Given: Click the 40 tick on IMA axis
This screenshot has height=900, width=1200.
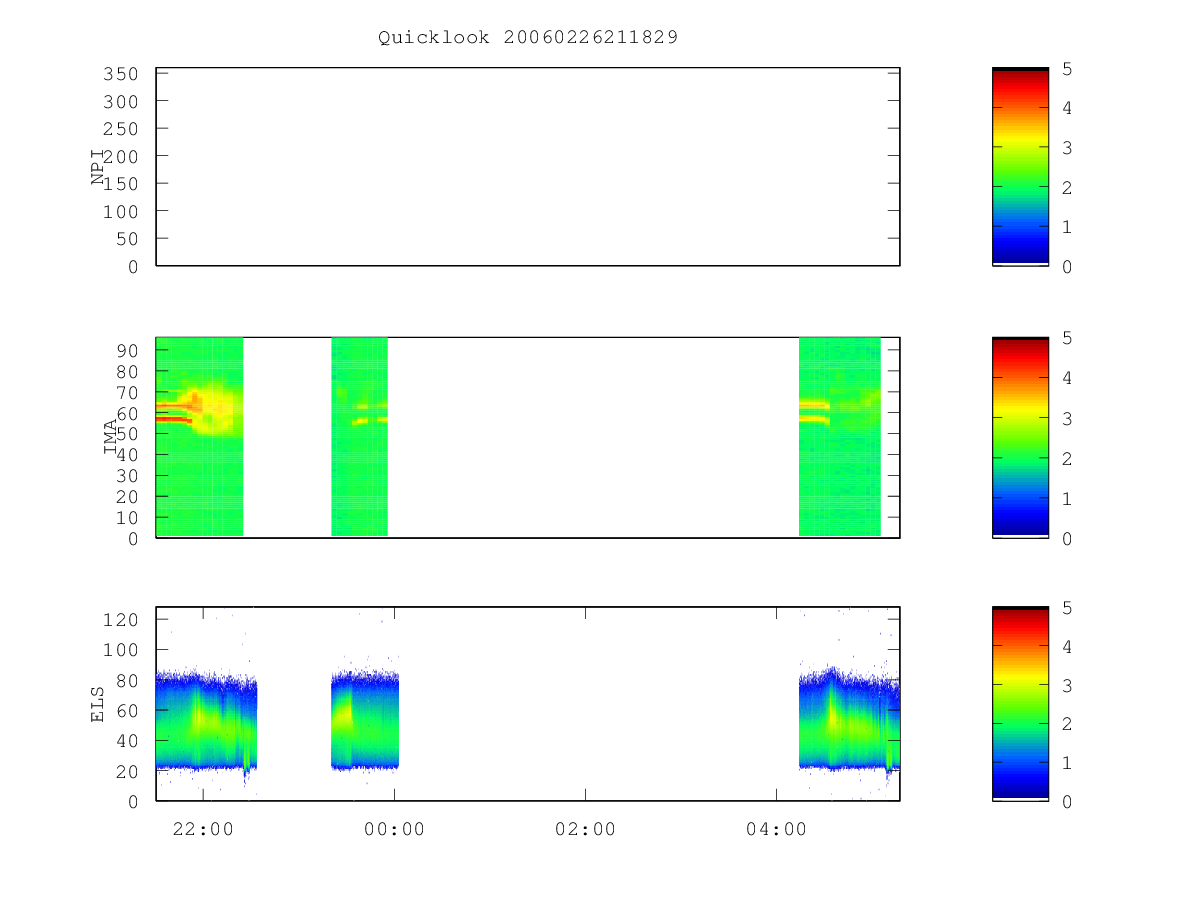Looking at the screenshot, I should click(x=126, y=455).
